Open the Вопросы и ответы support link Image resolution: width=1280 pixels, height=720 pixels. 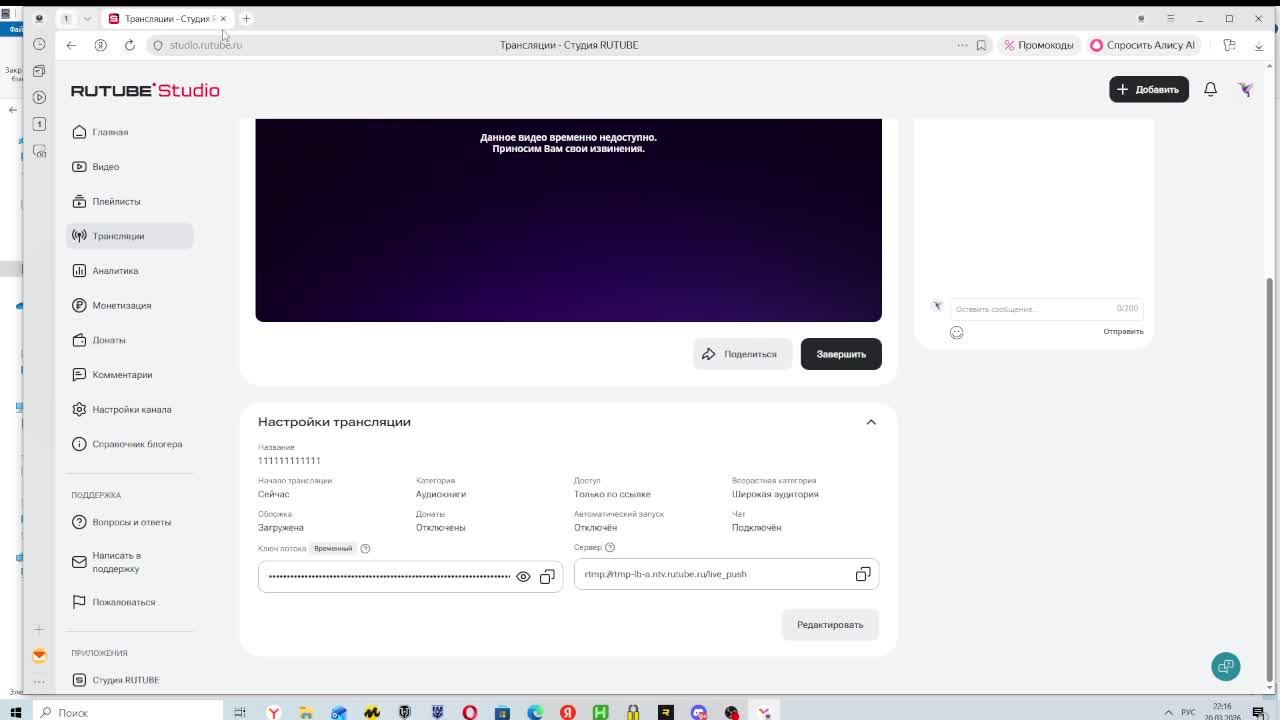pyautogui.click(x=129, y=522)
